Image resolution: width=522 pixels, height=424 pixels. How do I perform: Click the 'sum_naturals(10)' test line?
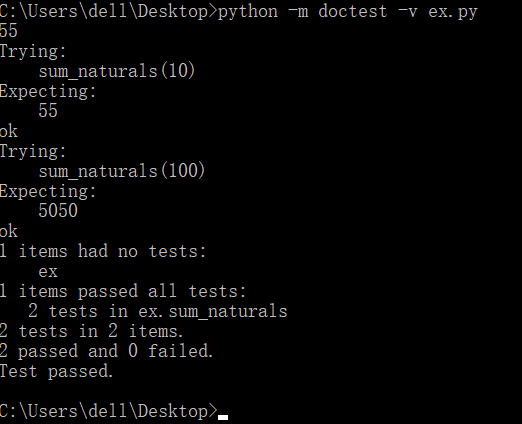(x=117, y=71)
